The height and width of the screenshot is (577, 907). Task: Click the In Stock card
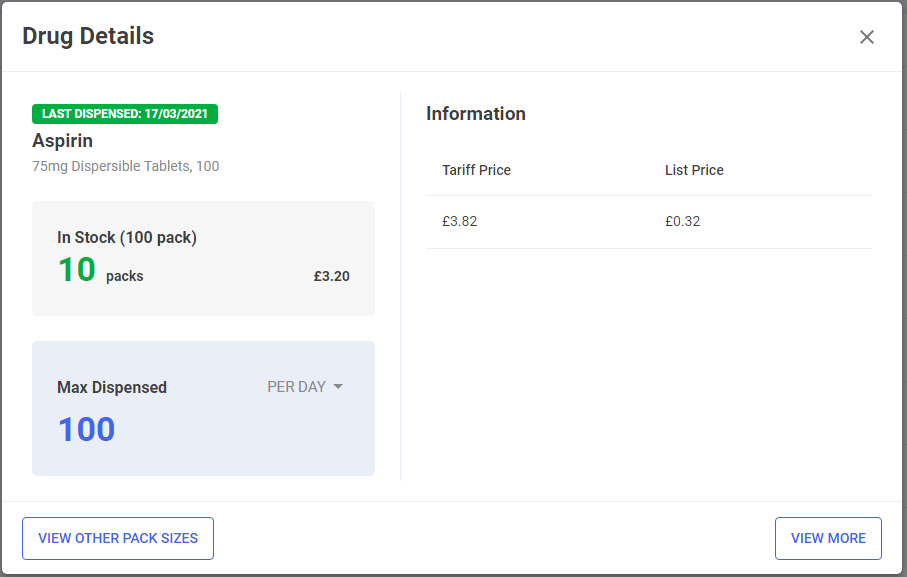click(203, 258)
